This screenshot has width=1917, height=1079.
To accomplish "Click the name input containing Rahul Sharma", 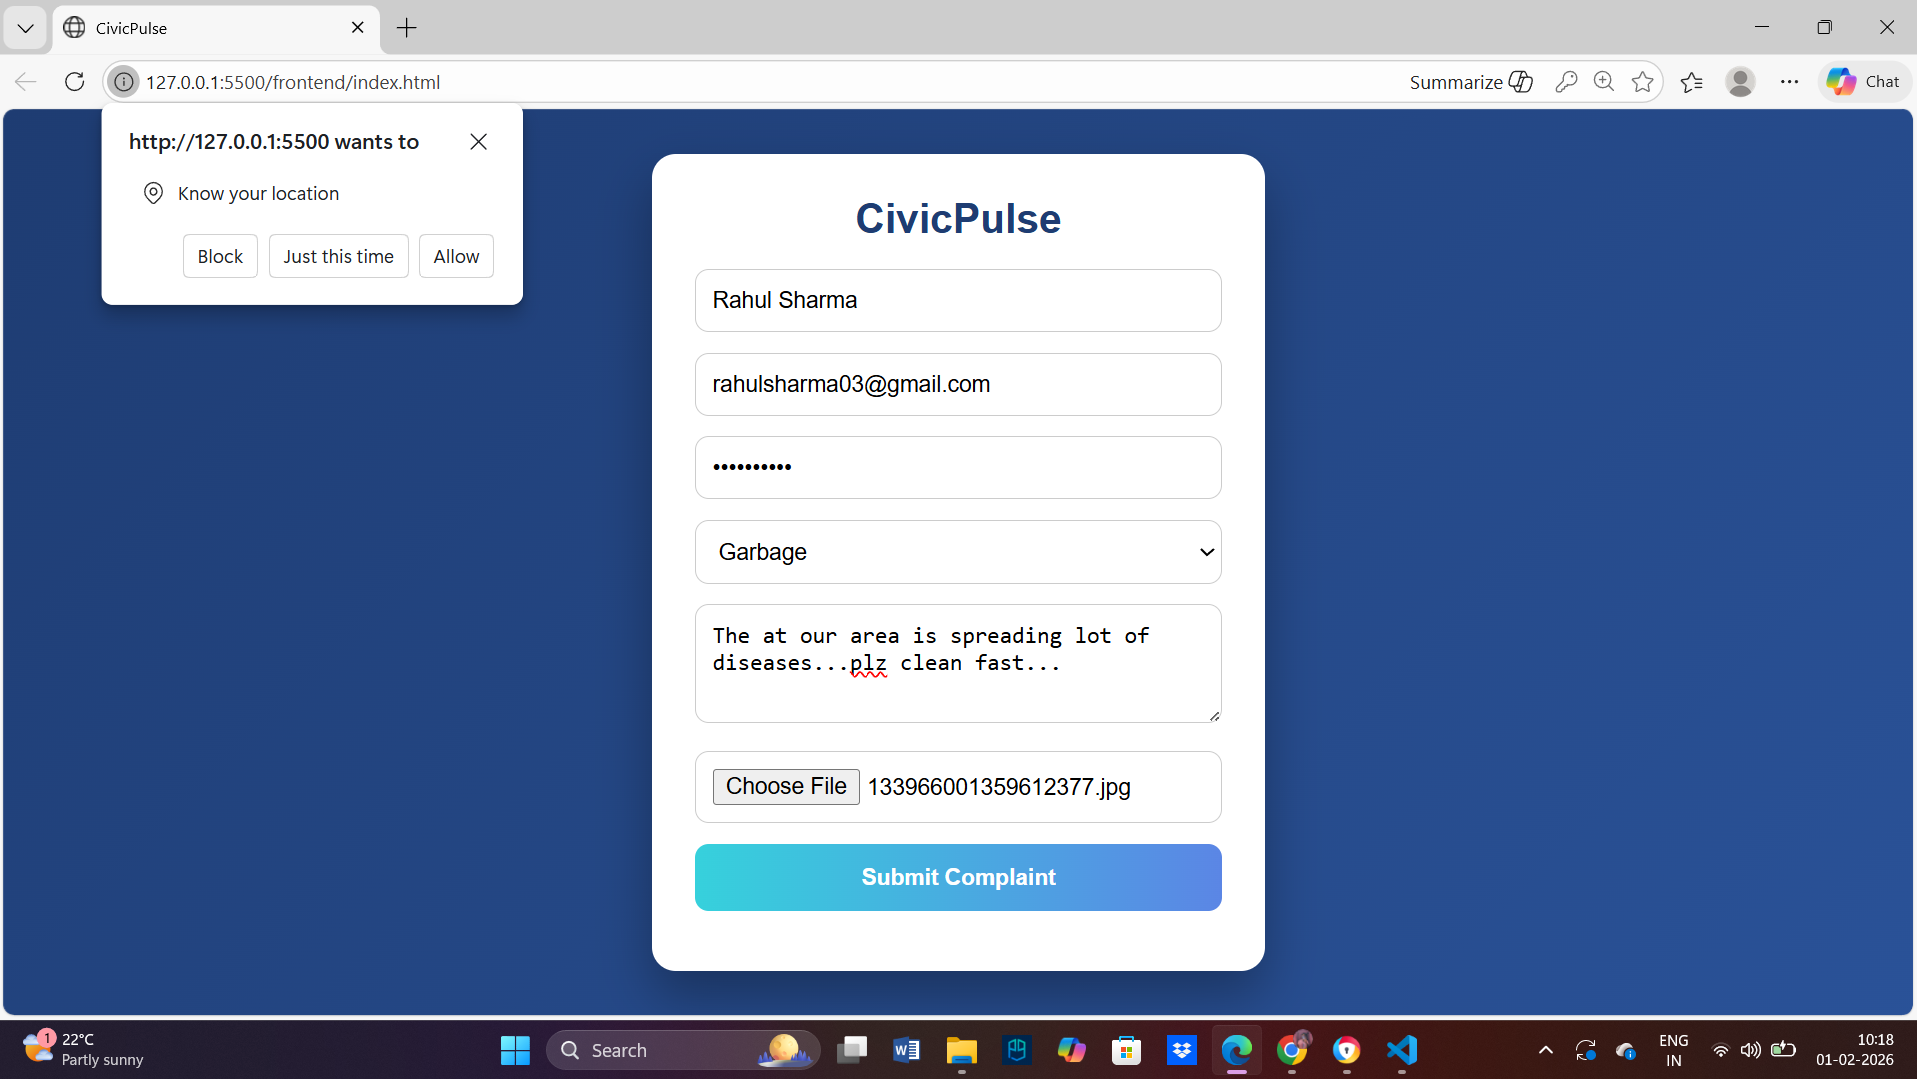I will [957, 300].
